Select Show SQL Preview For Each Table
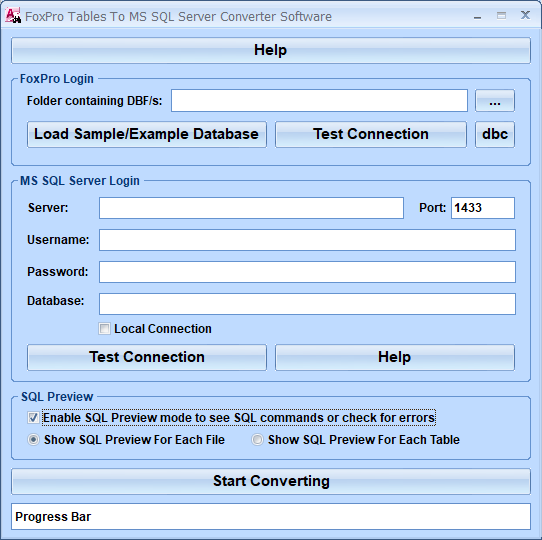The height and width of the screenshot is (540, 542). tap(257, 440)
